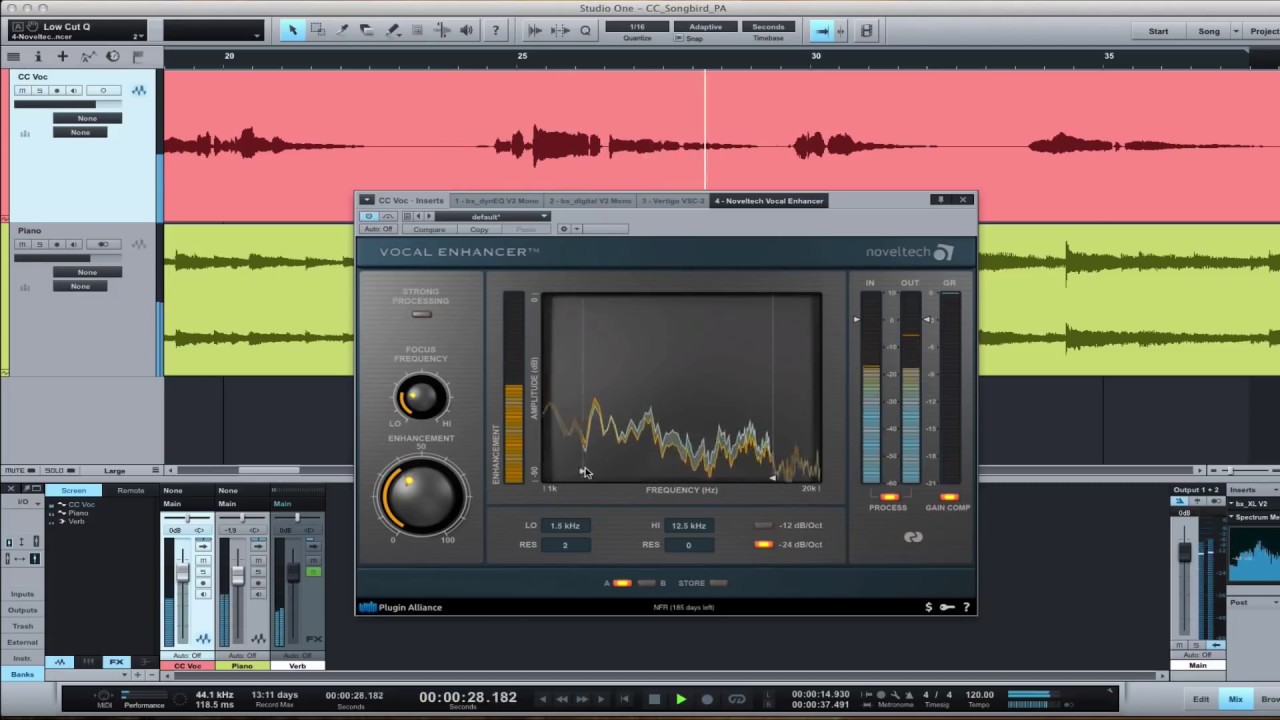Open help with the question mark tool
Image resolution: width=1280 pixels, height=720 pixels.
pos(495,31)
